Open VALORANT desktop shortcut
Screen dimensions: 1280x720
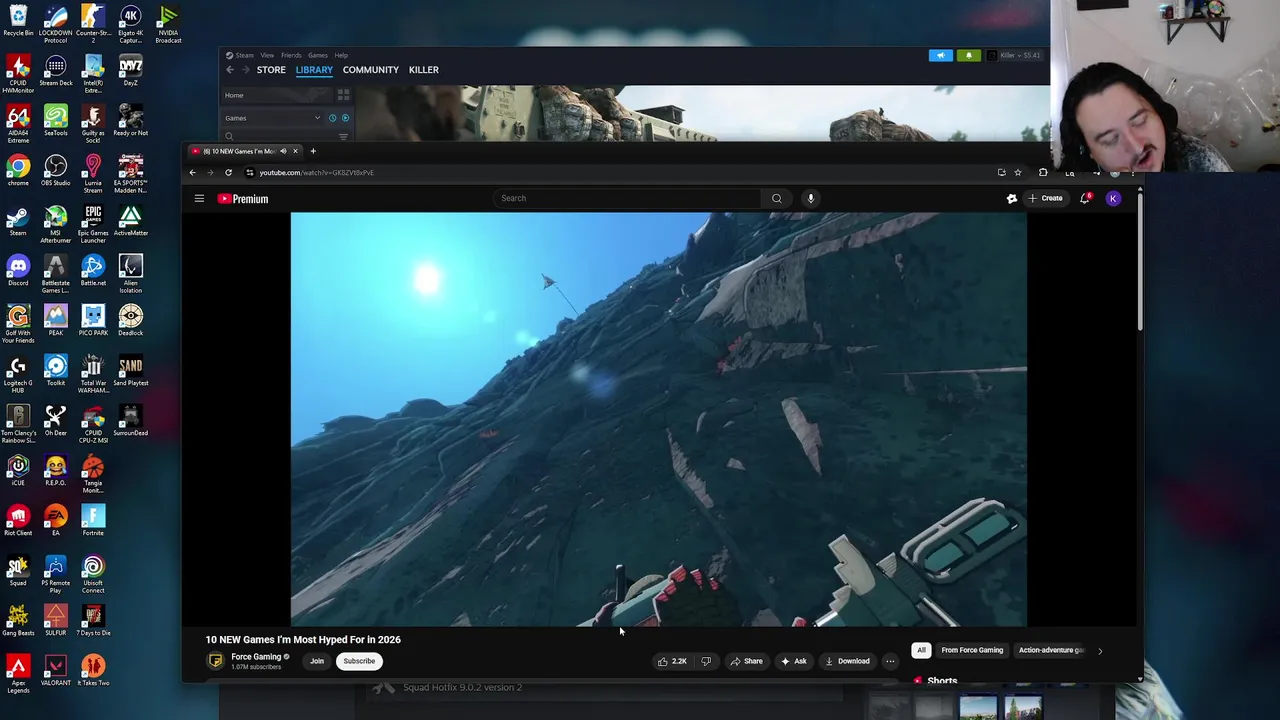tap(56, 670)
